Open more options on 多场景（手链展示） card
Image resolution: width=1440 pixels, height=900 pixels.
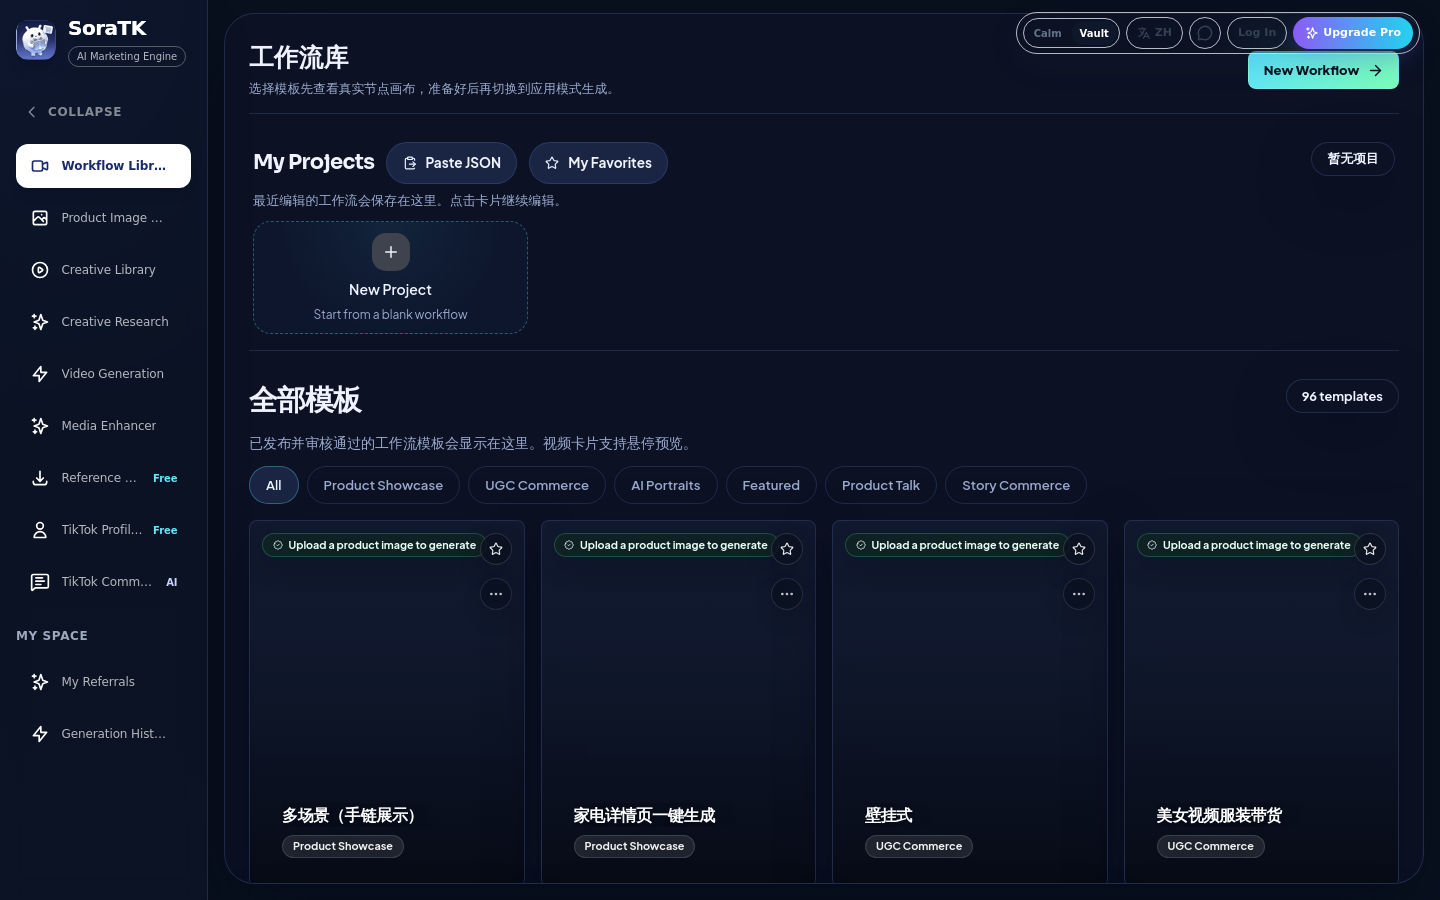[496, 594]
